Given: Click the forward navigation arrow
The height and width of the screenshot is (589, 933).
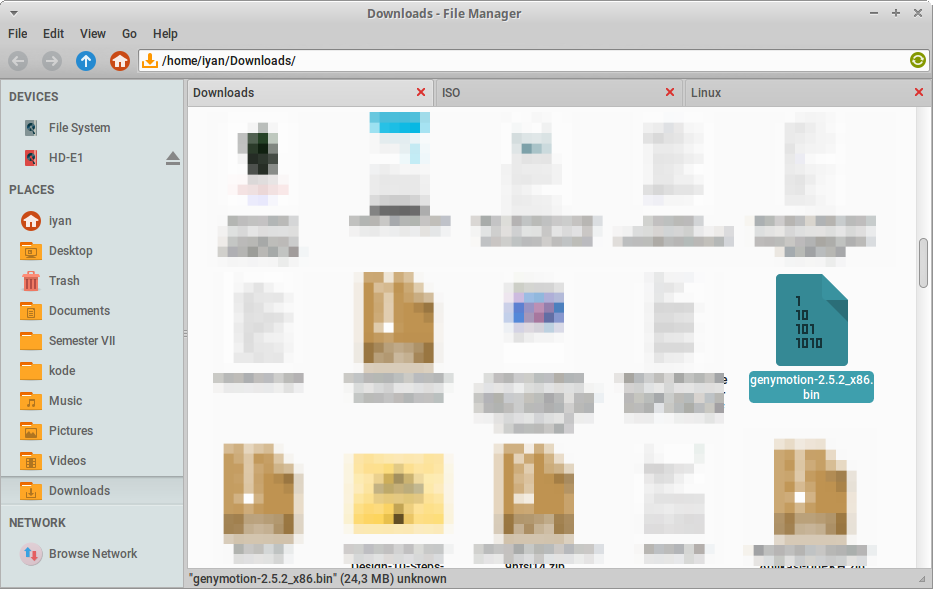Looking at the screenshot, I should [51, 60].
